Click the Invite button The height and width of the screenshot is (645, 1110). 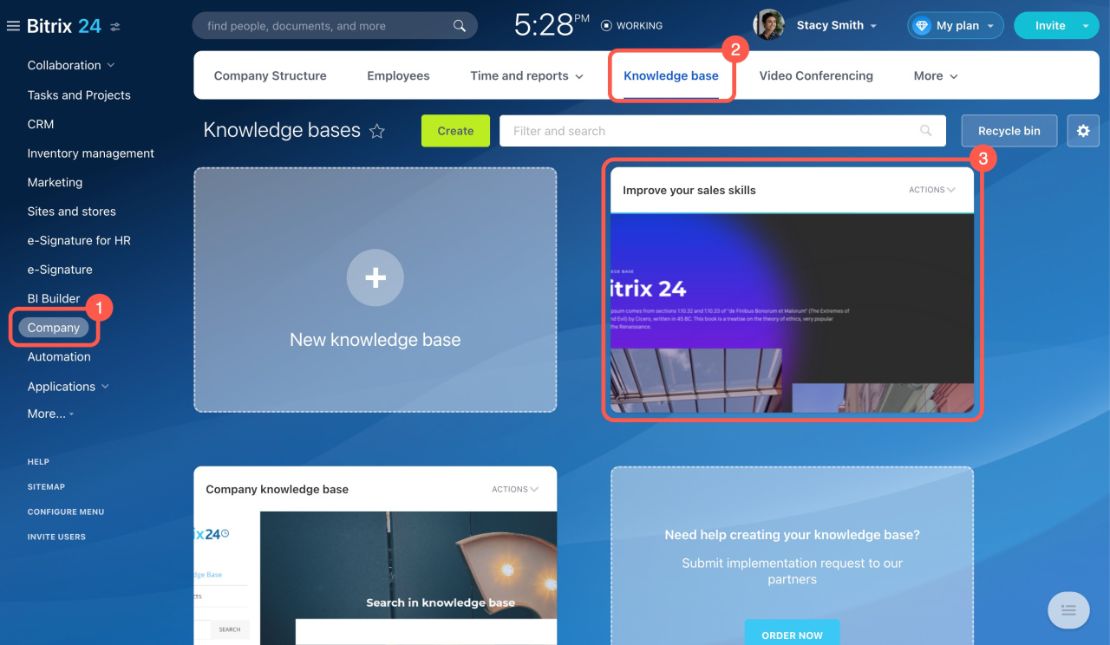[x=1049, y=25]
